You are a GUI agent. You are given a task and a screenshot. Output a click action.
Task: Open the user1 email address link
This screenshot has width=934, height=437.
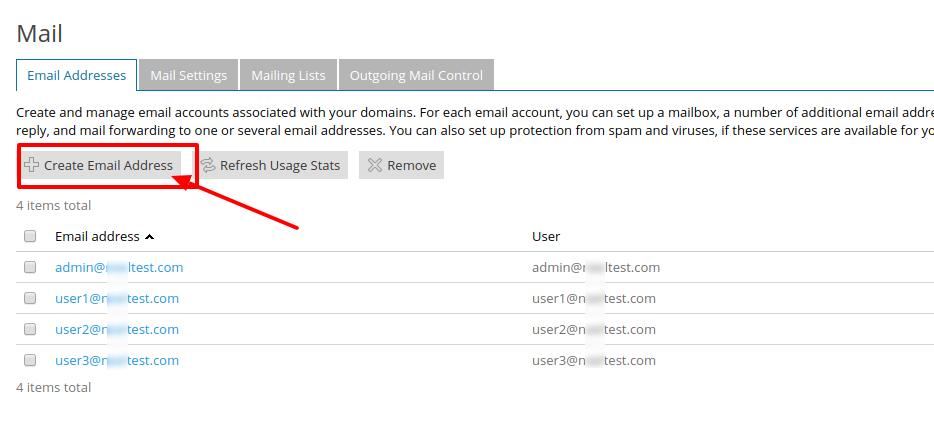117,298
